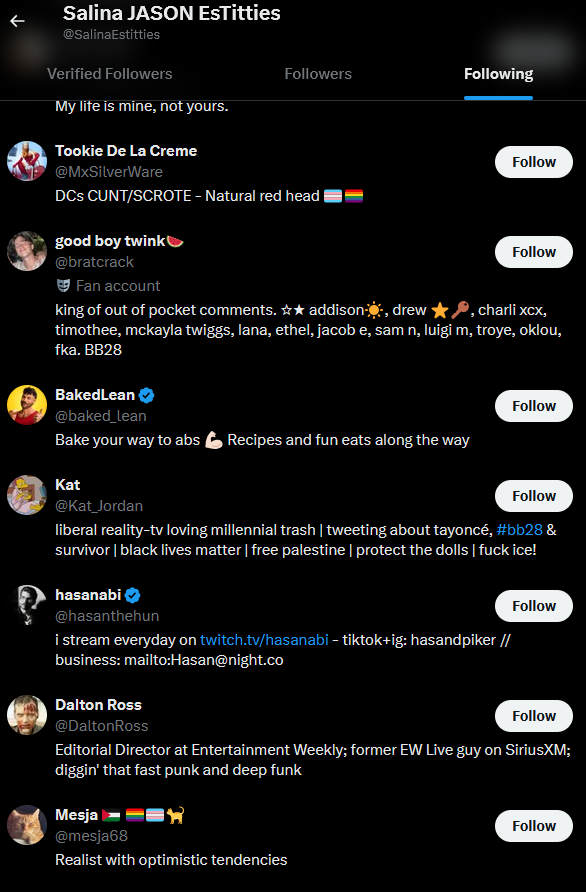This screenshot has height=892, width=586.
Task: Click hasanabi's blue verified badge
Action: (133, 595)
